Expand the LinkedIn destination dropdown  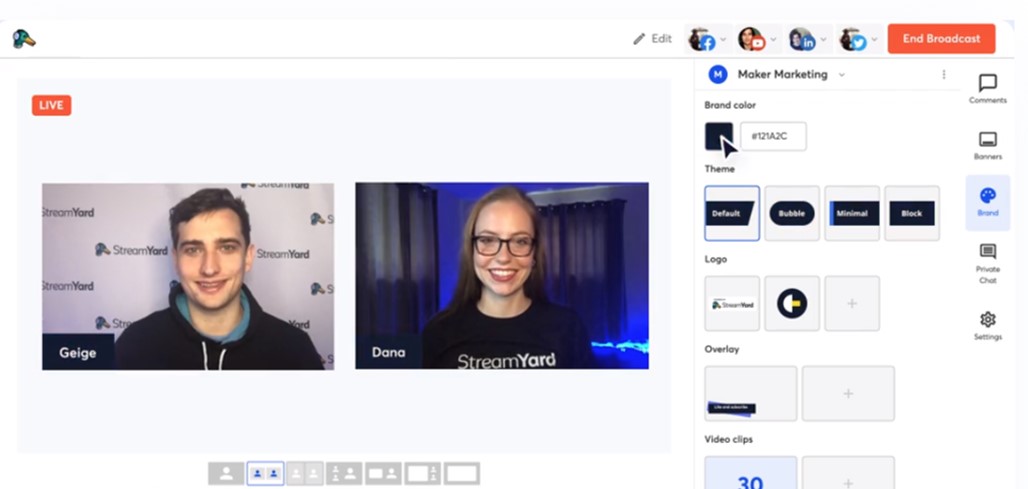pos(823,40)
